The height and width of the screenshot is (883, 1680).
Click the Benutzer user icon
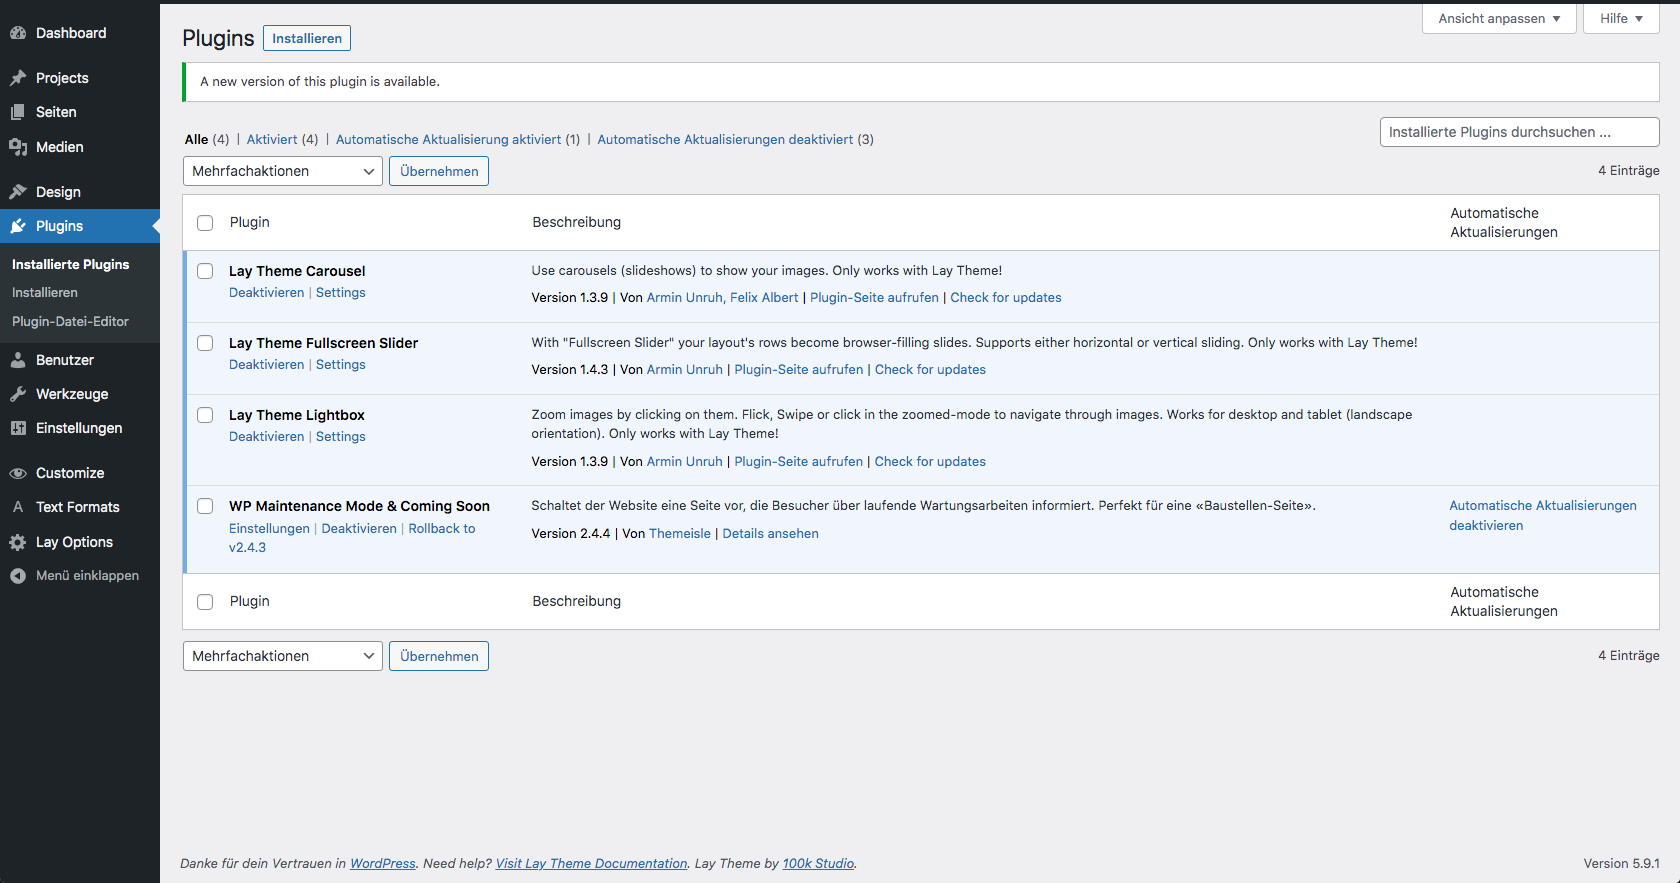coord(18,360)
